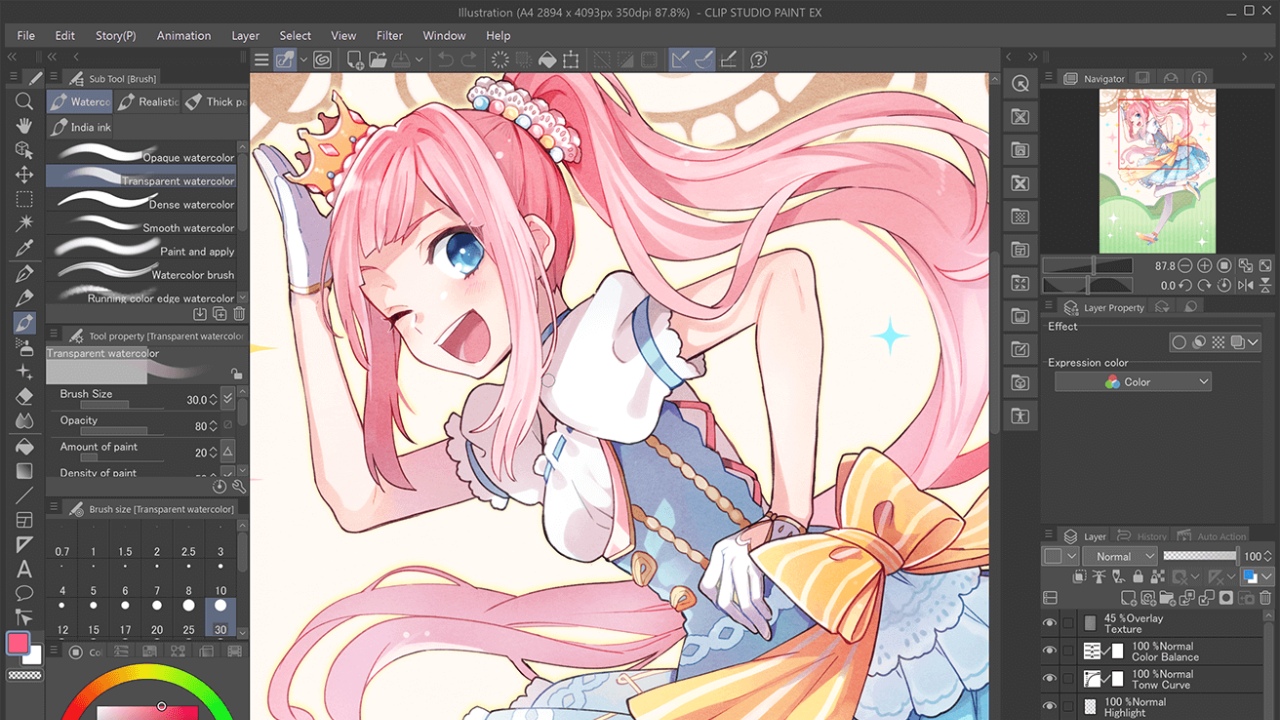
Task: Open the Filter menu
Action: click(x=390, y=35)
